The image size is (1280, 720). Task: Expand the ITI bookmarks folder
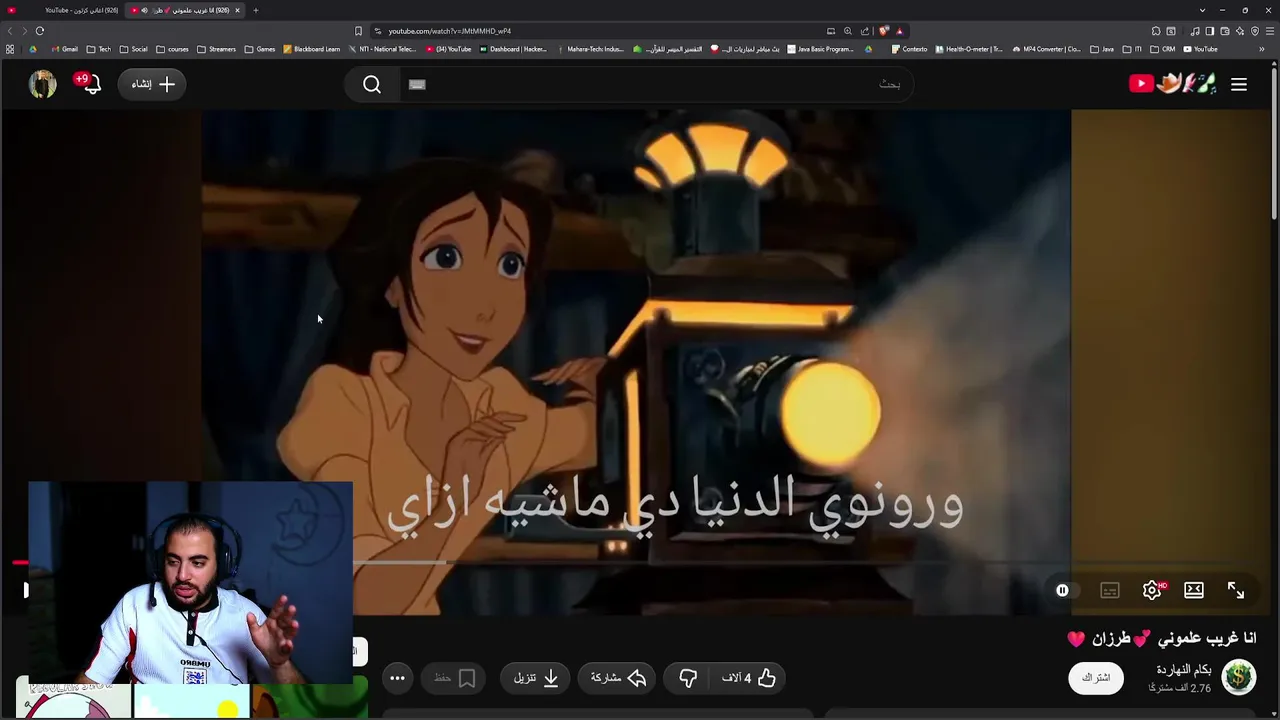tap(1132, 49)
